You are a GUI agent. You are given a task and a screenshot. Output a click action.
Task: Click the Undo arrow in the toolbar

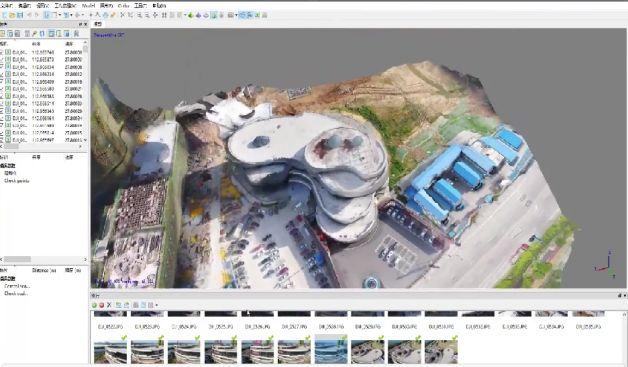tap(29, 15)
